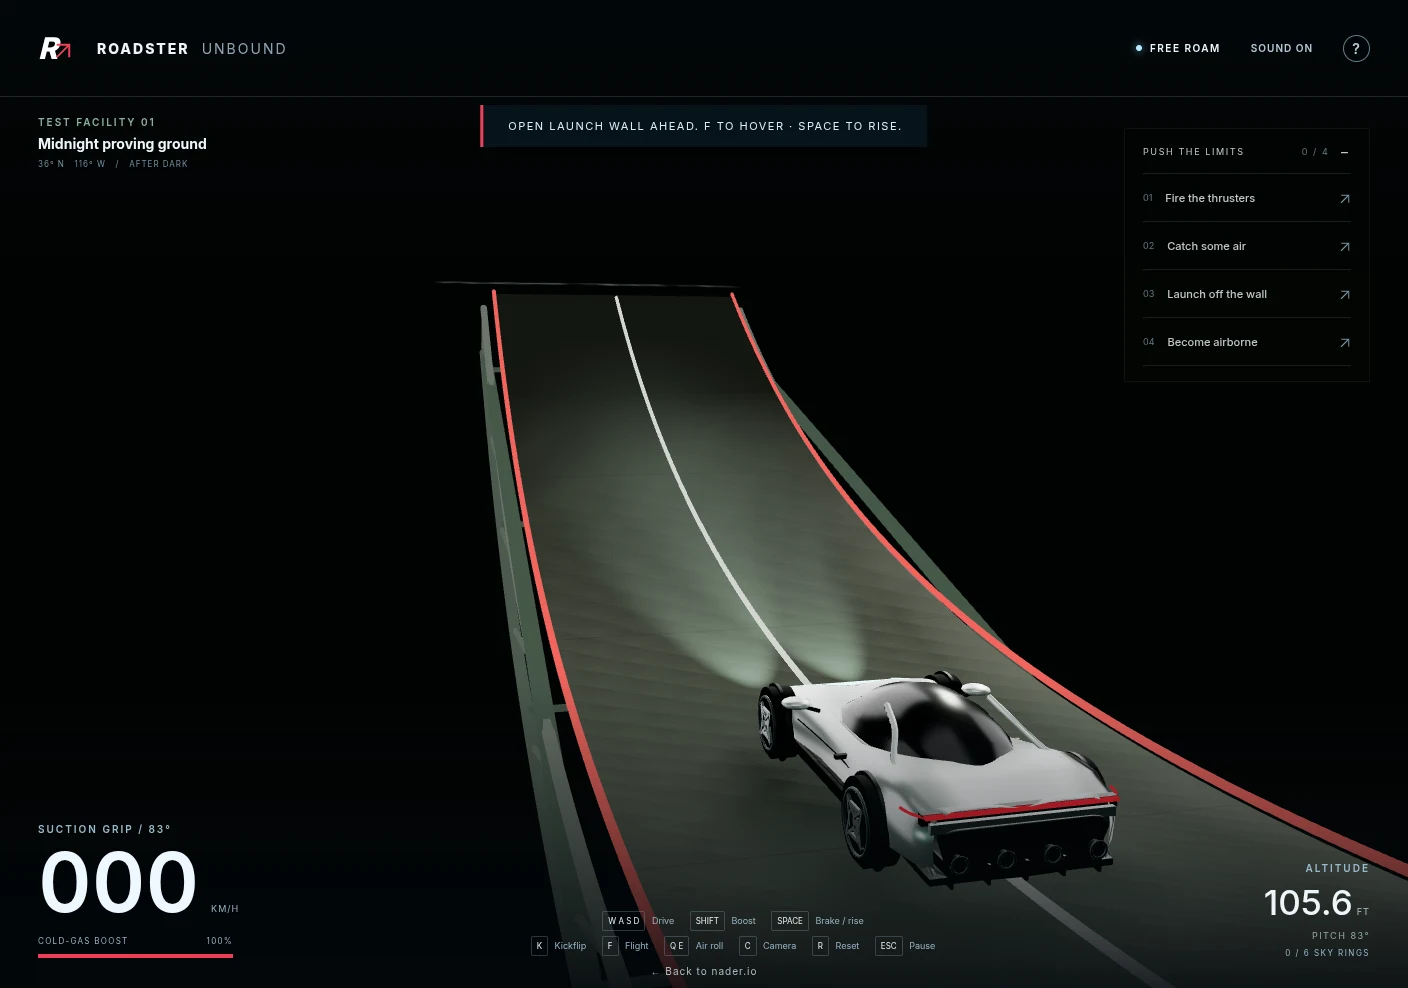Click the Kickflip control label
Viewport: 1408px width, 988px height.
click(570, 946)
